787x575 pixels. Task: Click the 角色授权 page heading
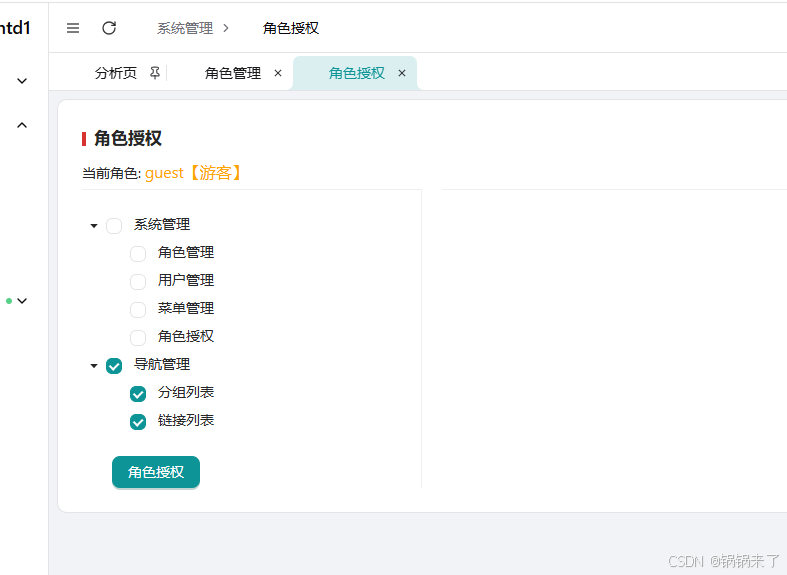click(128, 138)
